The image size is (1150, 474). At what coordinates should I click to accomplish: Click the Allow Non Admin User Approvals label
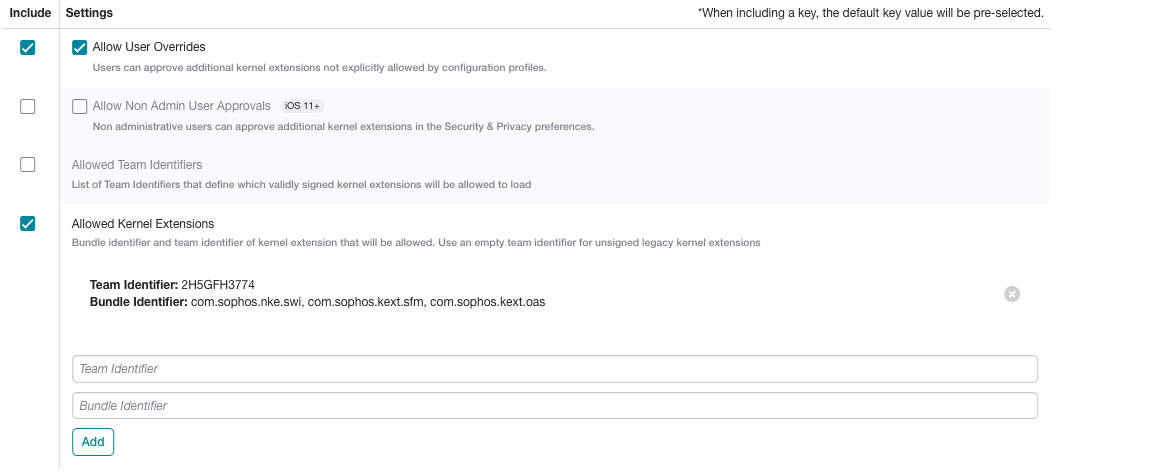coord(181,106)
